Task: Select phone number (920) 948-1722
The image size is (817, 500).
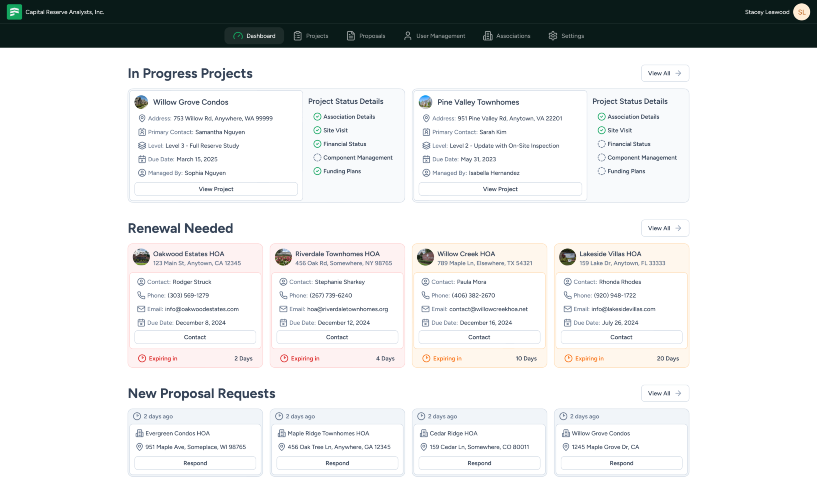Action: pos(615,295)
